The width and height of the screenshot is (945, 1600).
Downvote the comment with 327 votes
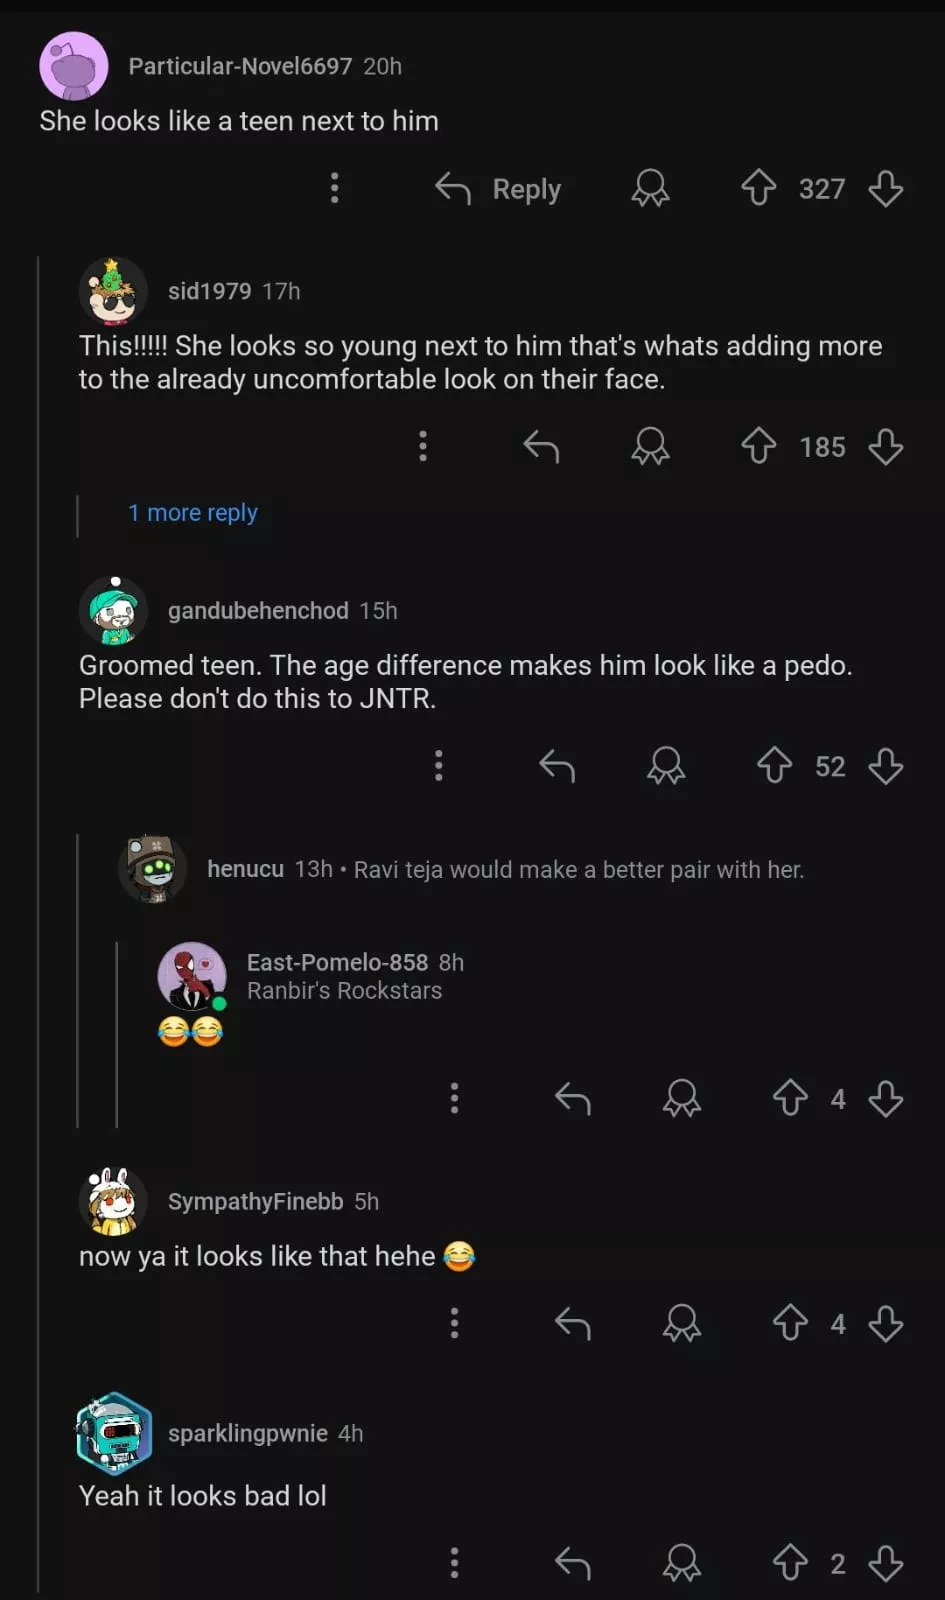coord(886,188)
